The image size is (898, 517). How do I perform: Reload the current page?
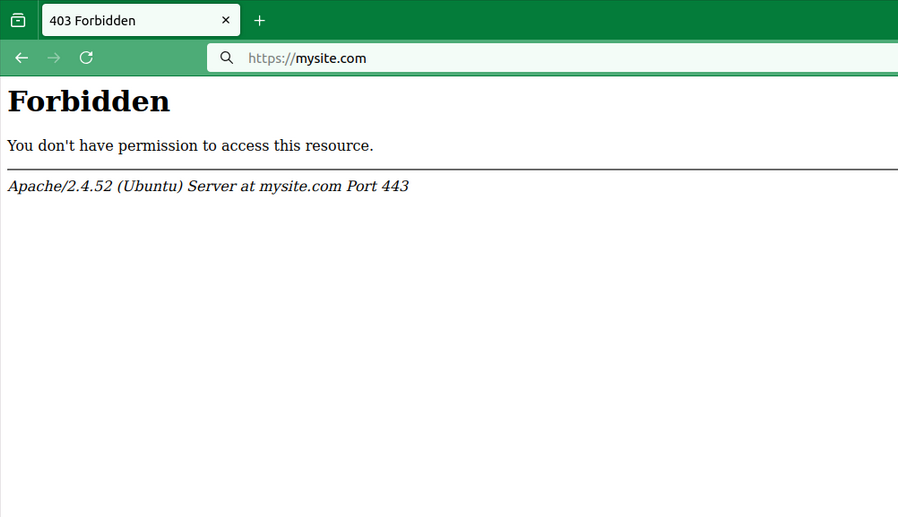click(86, 58)
